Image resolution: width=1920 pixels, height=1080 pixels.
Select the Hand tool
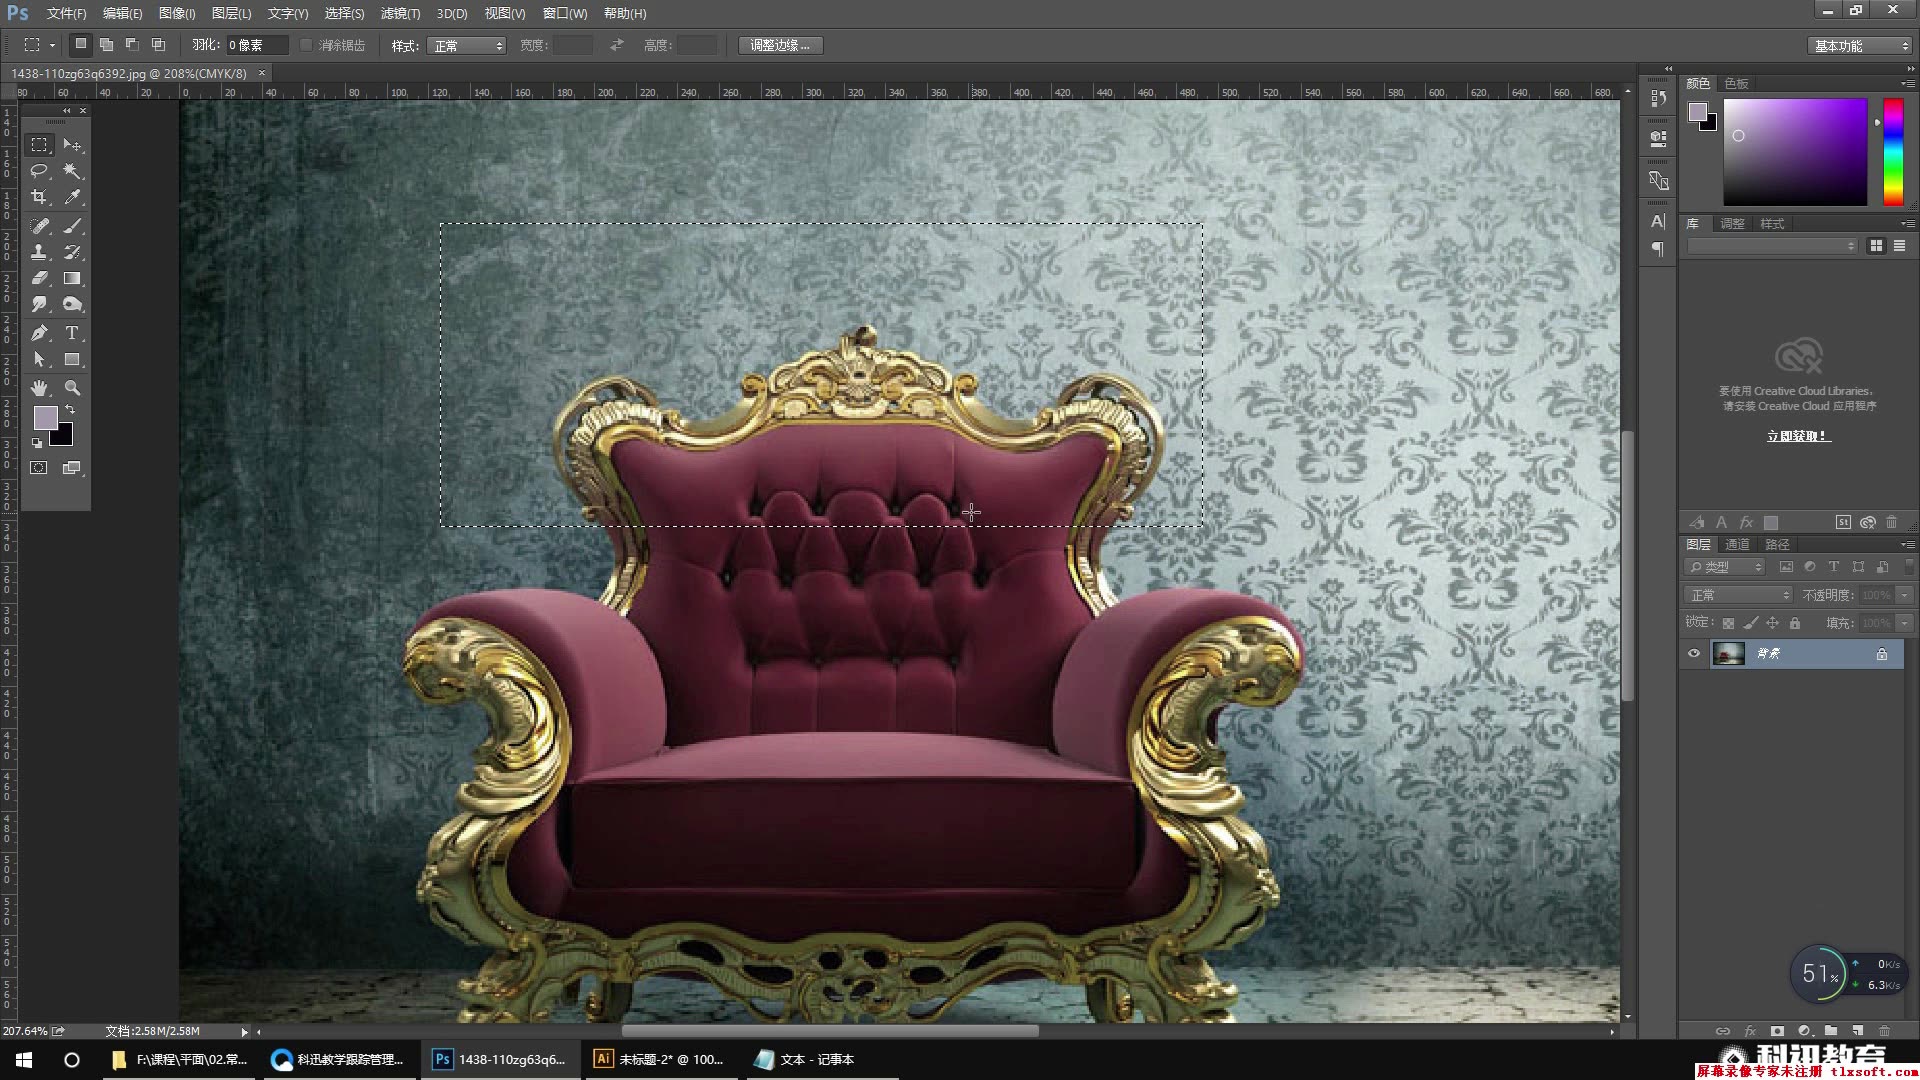[x=39, y=387]
